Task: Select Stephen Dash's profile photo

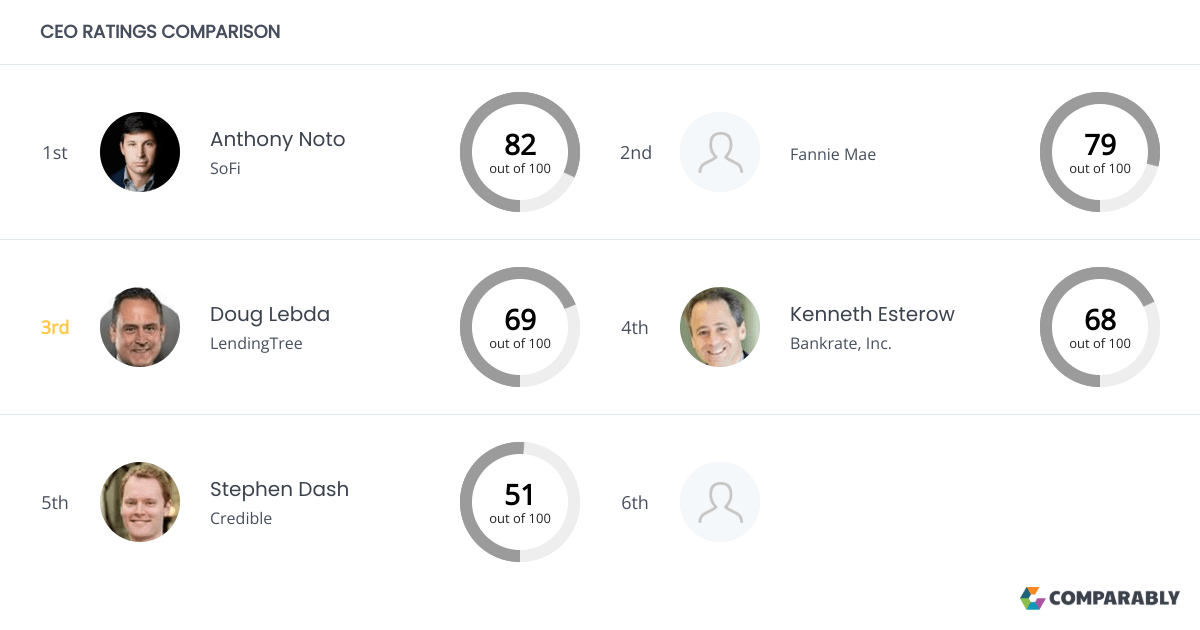Action: (140, 502)
